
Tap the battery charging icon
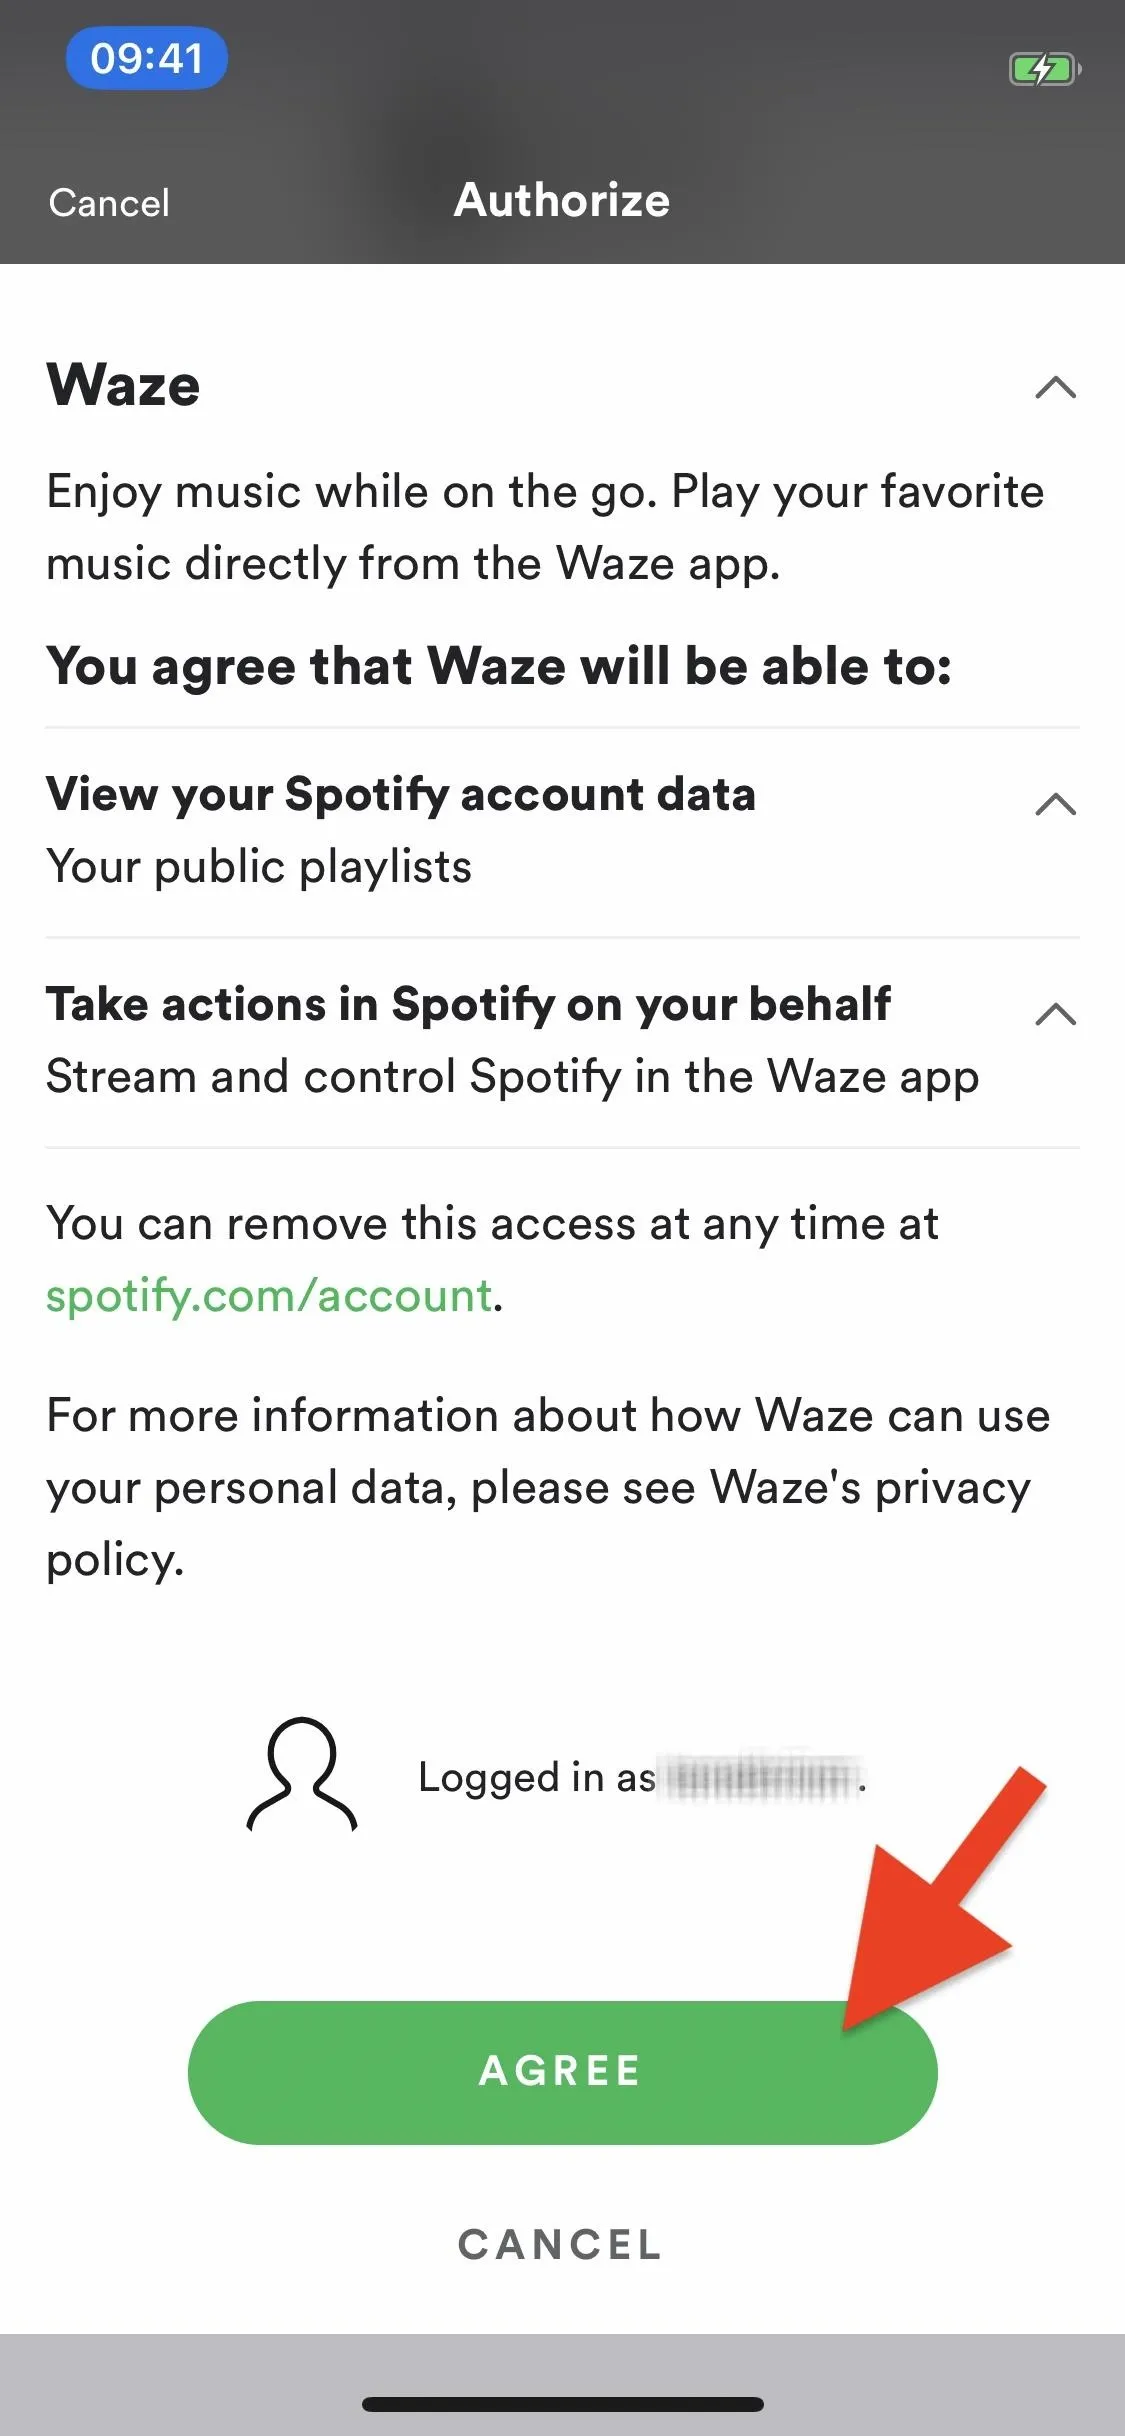pos(1045,69)
